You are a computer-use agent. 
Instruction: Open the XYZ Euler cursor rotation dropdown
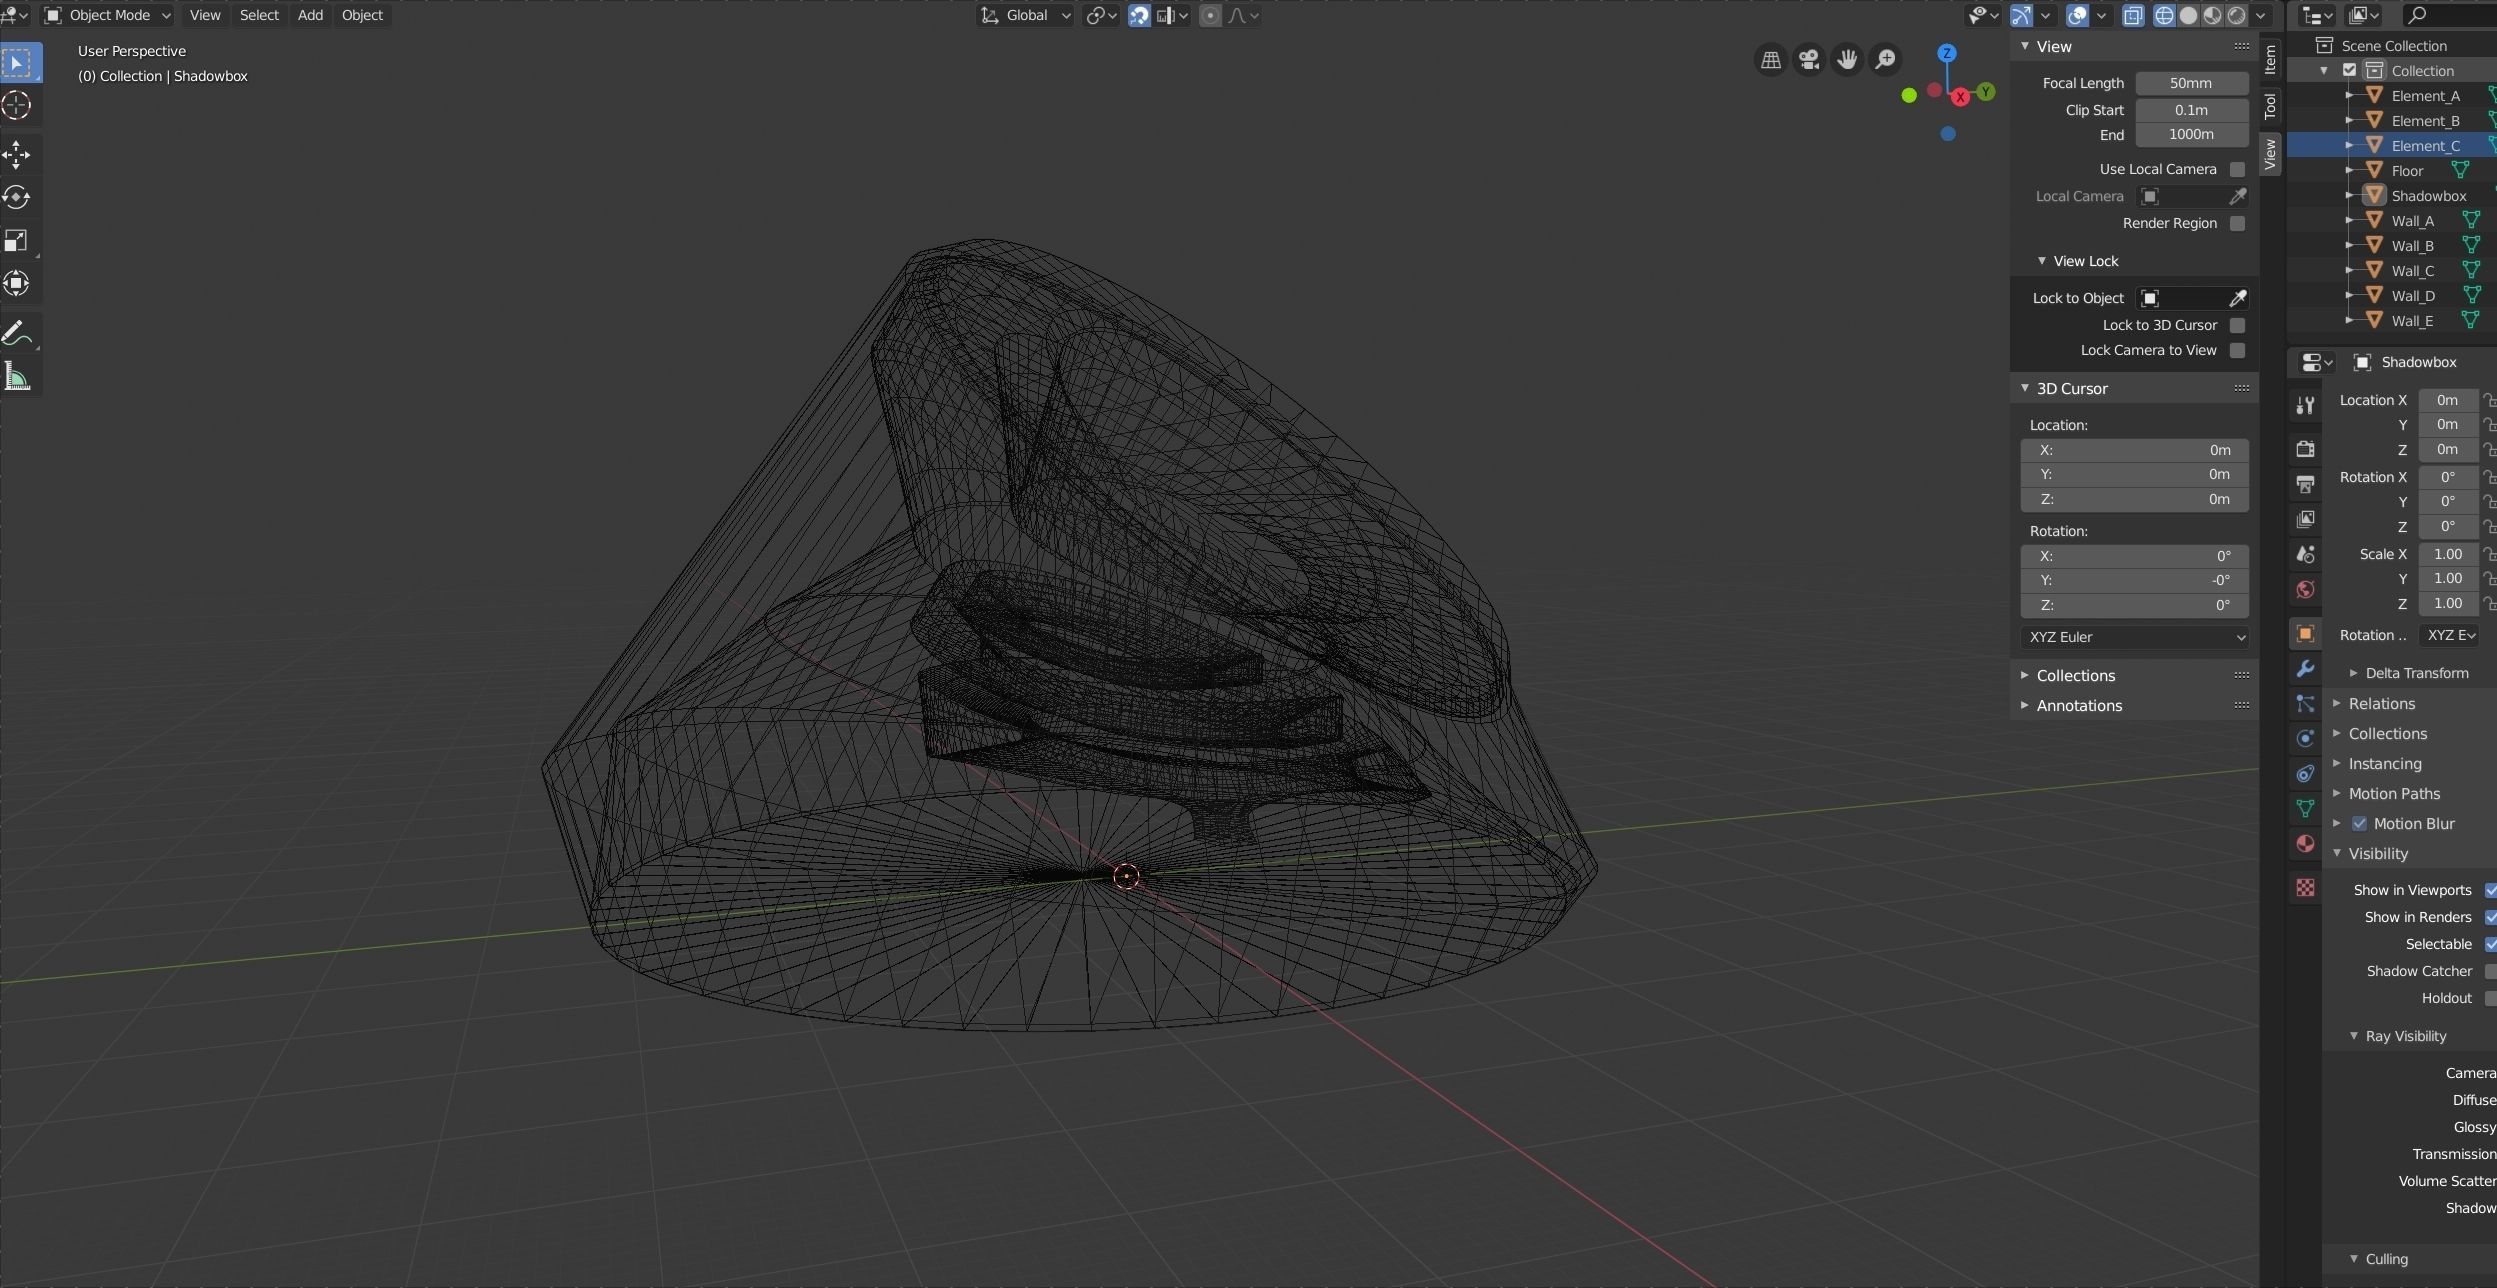click(2134, 637)
